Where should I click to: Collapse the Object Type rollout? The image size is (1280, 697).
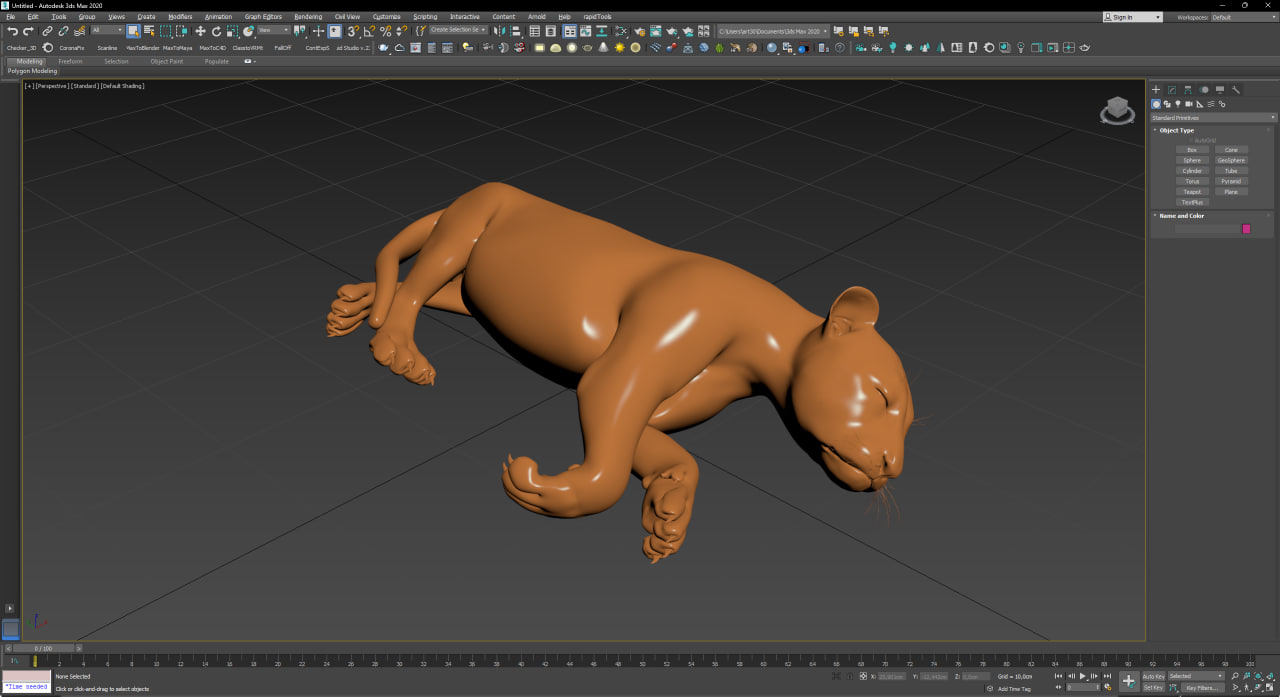pos(1175,130)
